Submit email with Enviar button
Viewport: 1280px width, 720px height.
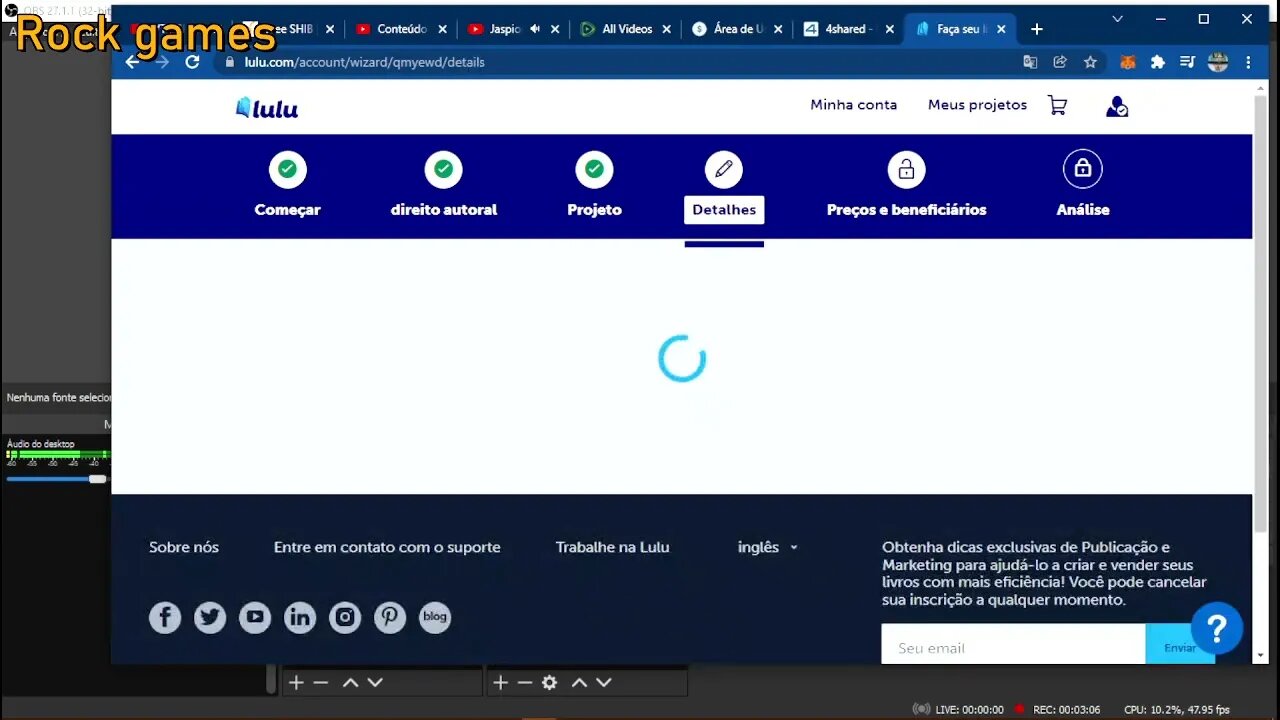[1180, 647]
